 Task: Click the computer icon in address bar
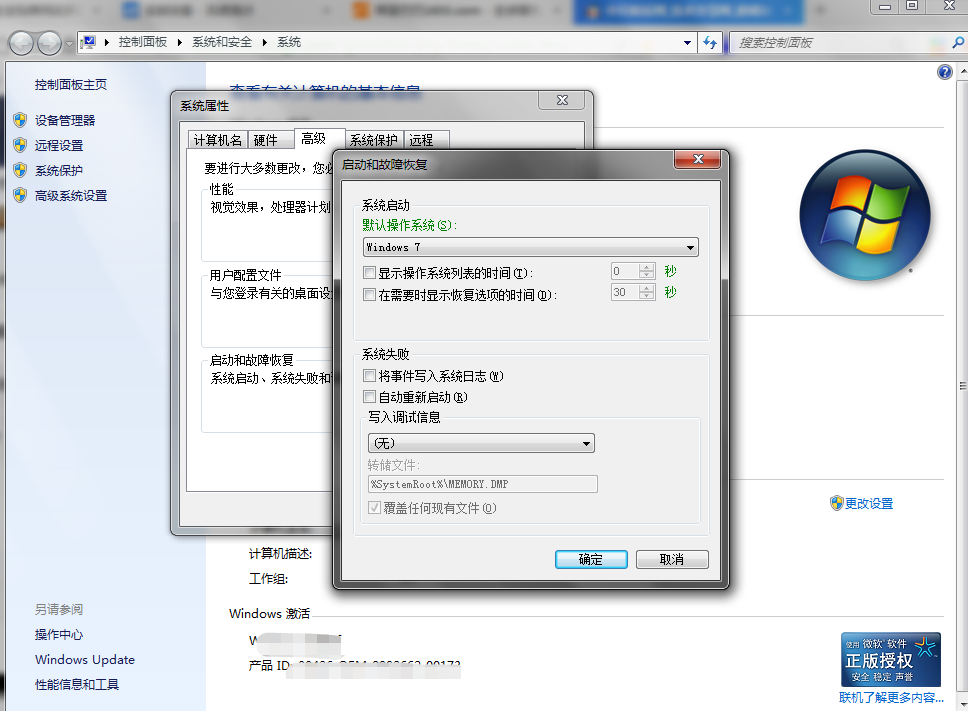89,42
